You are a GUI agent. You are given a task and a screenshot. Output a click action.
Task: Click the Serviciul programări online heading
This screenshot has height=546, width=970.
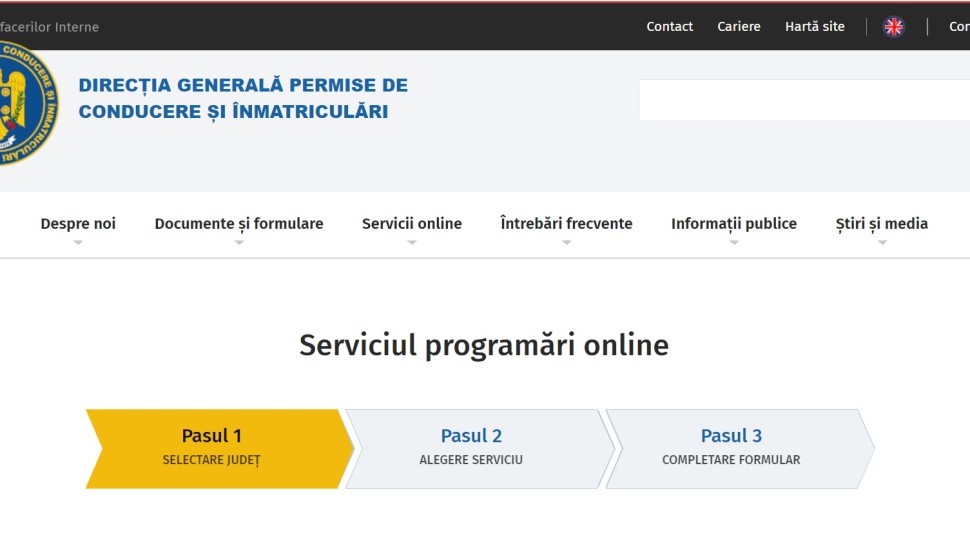[484, 345]
